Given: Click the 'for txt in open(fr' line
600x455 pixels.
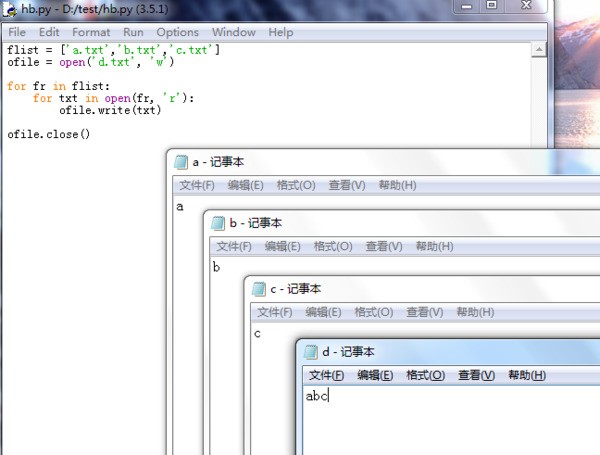Looking at the screenshot, I should pos(113,98).
